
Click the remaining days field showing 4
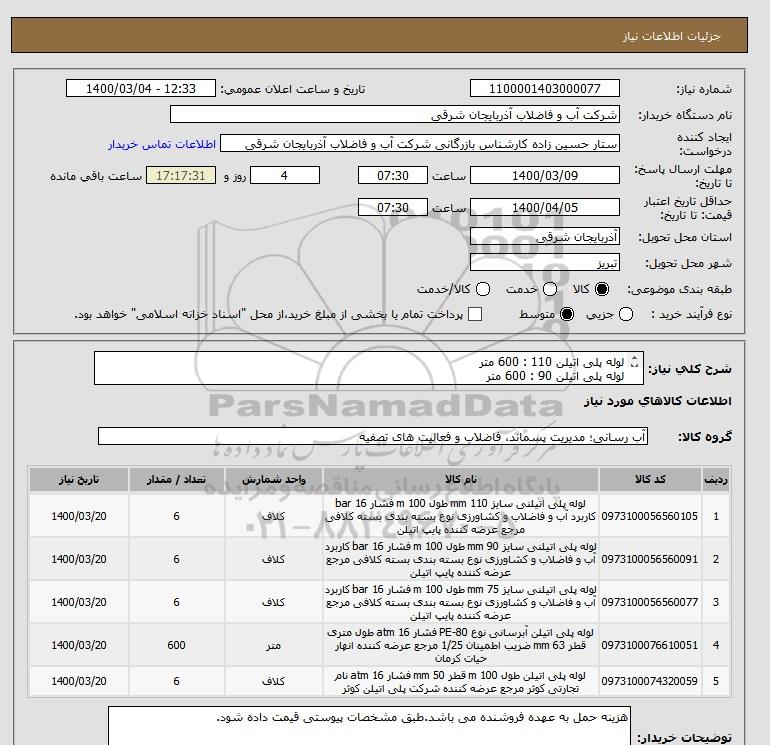pyautogui.click(x=285, y=175)
